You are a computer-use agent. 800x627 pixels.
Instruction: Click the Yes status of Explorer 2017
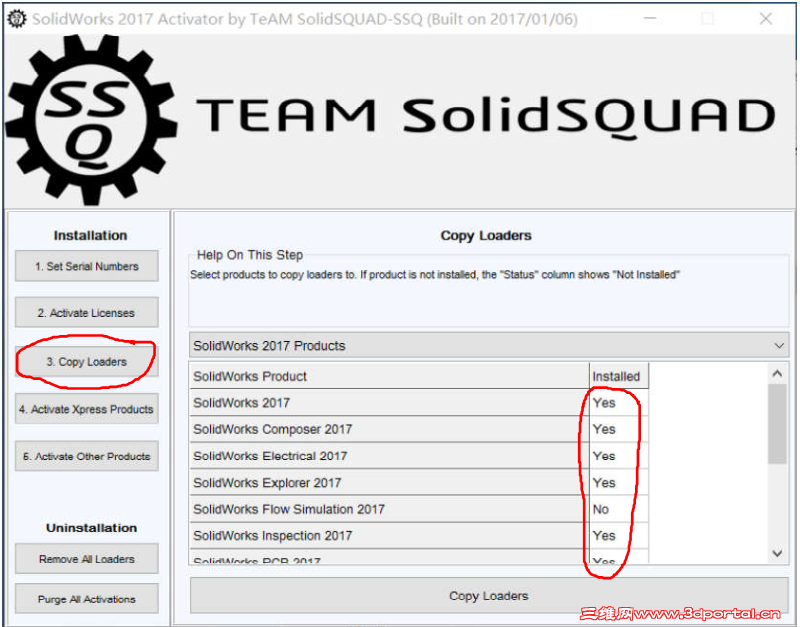(604, 483)
